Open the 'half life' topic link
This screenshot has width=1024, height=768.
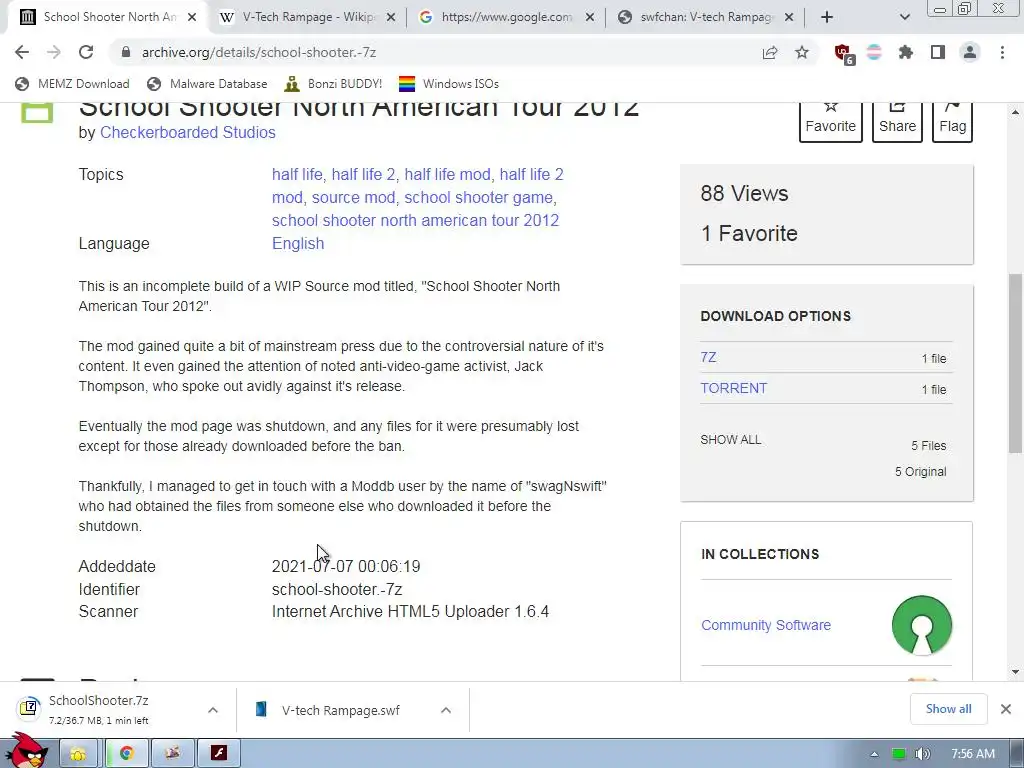297,174
